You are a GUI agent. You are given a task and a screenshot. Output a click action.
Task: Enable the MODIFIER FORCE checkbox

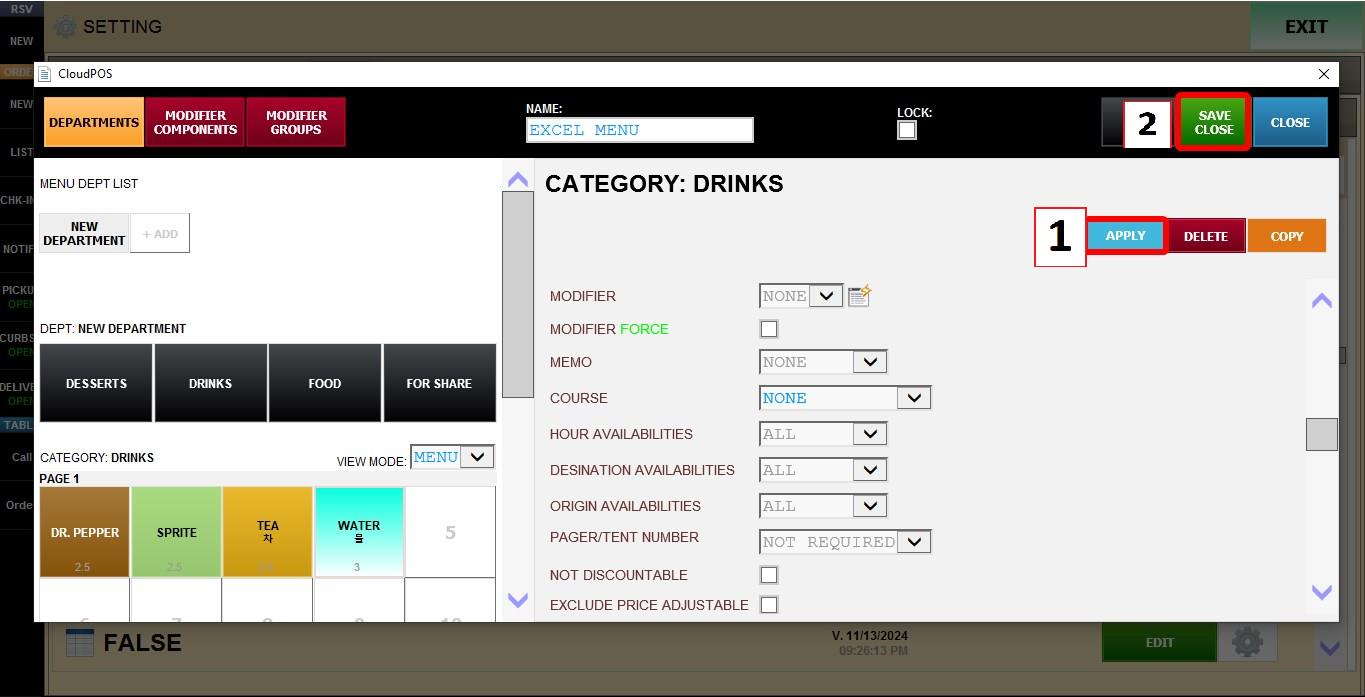[769, 329]
